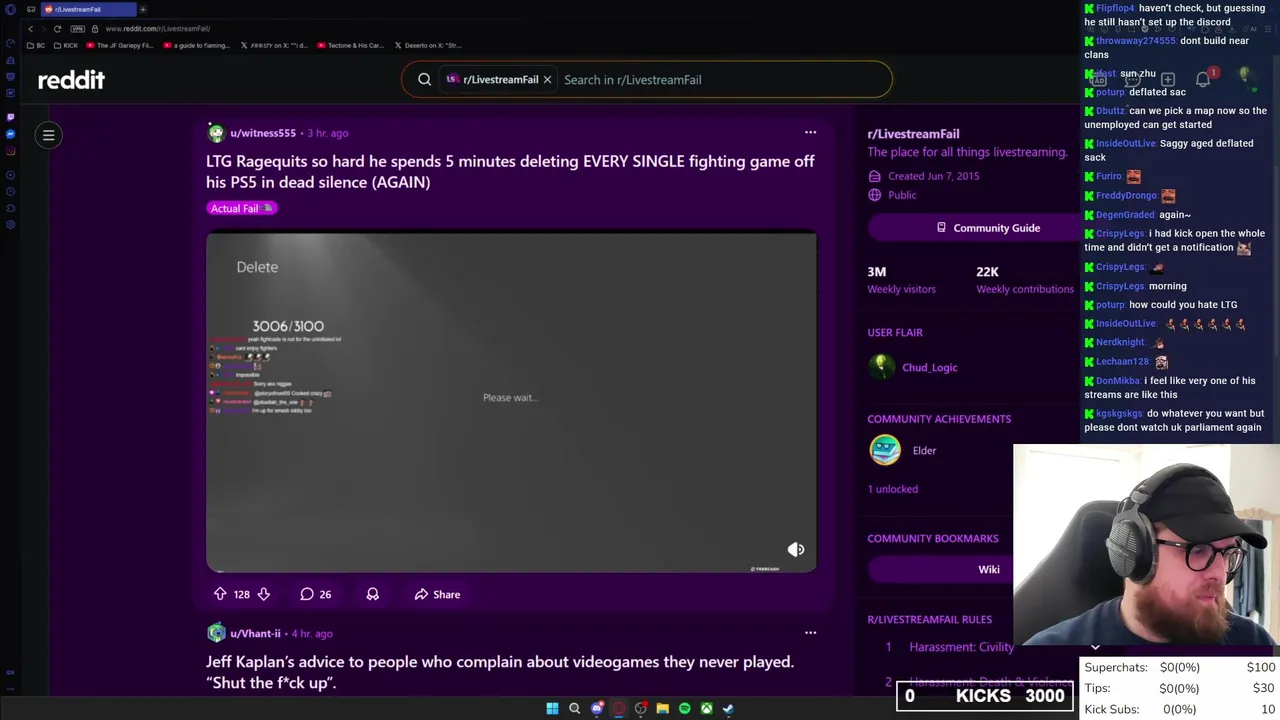1280x720 pixels.
Task: Open the Wiki community bookmark
Action: [x=988, y=569]
